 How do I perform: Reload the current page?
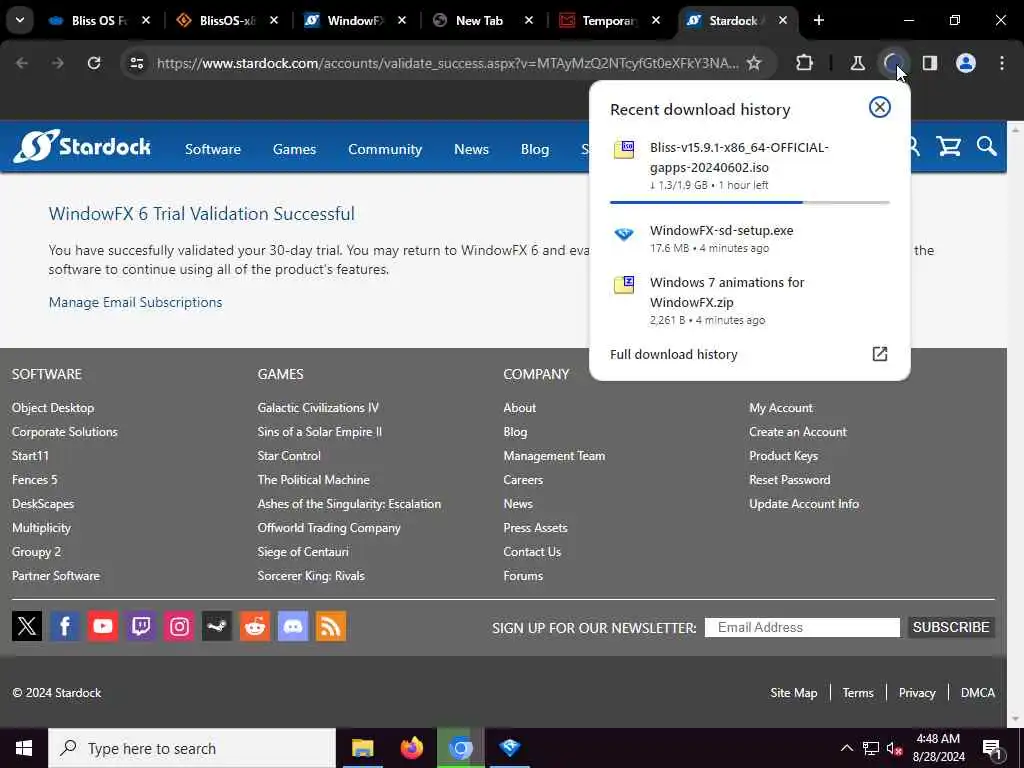pos(94,63)
